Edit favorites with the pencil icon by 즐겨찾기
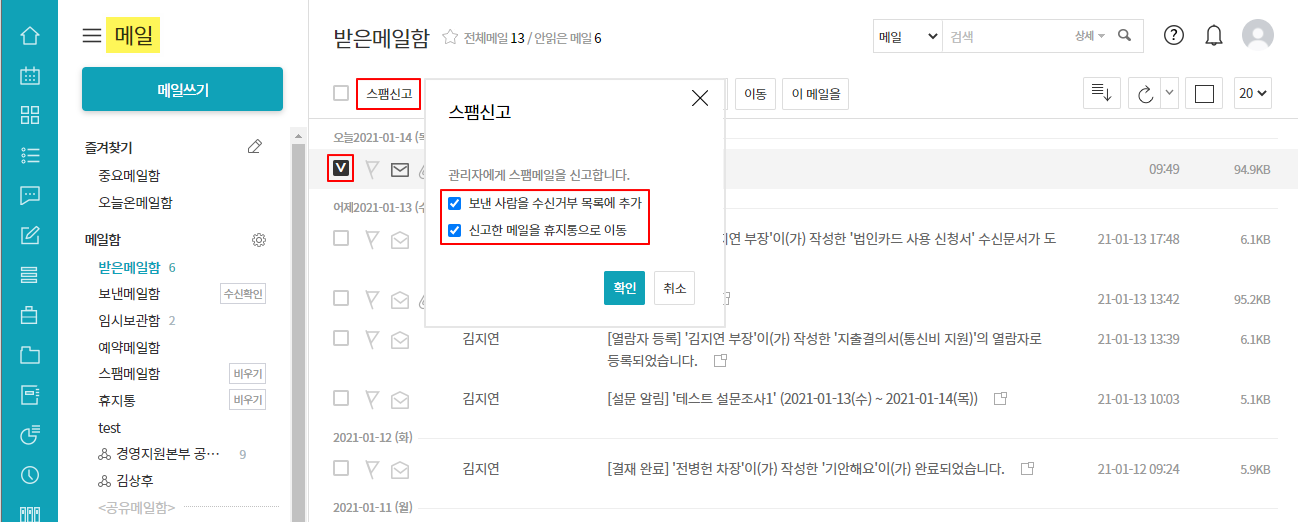The height and width of the screenshot is (522, 1298). [255, 147]
